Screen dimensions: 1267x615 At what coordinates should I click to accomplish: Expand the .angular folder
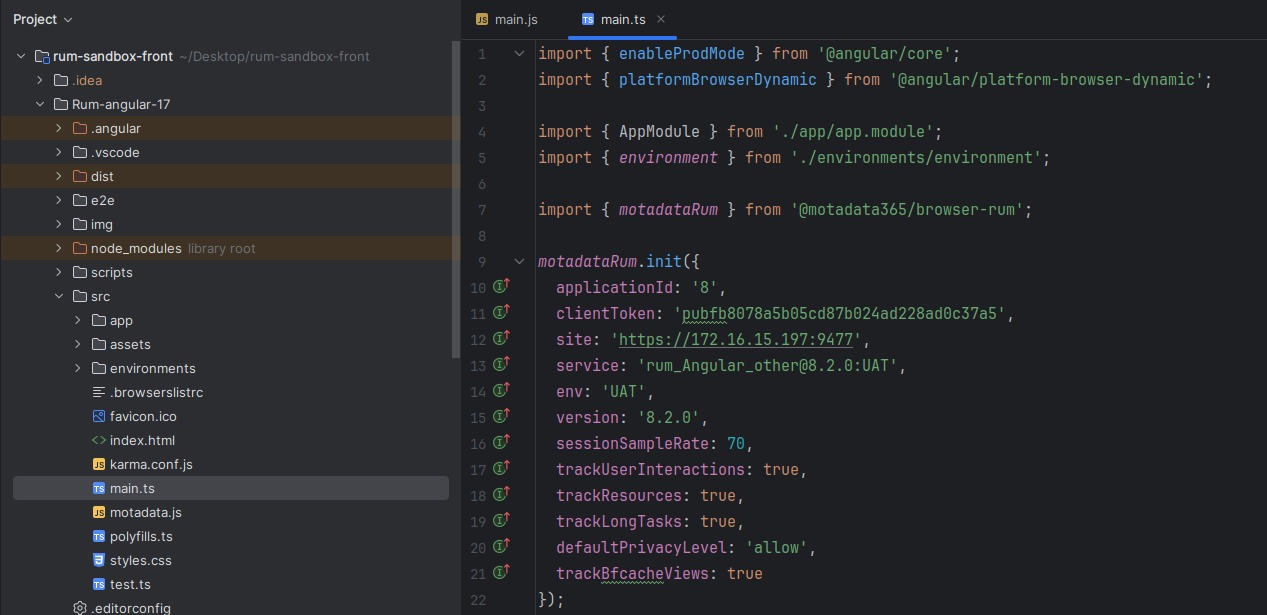point(59,128)
